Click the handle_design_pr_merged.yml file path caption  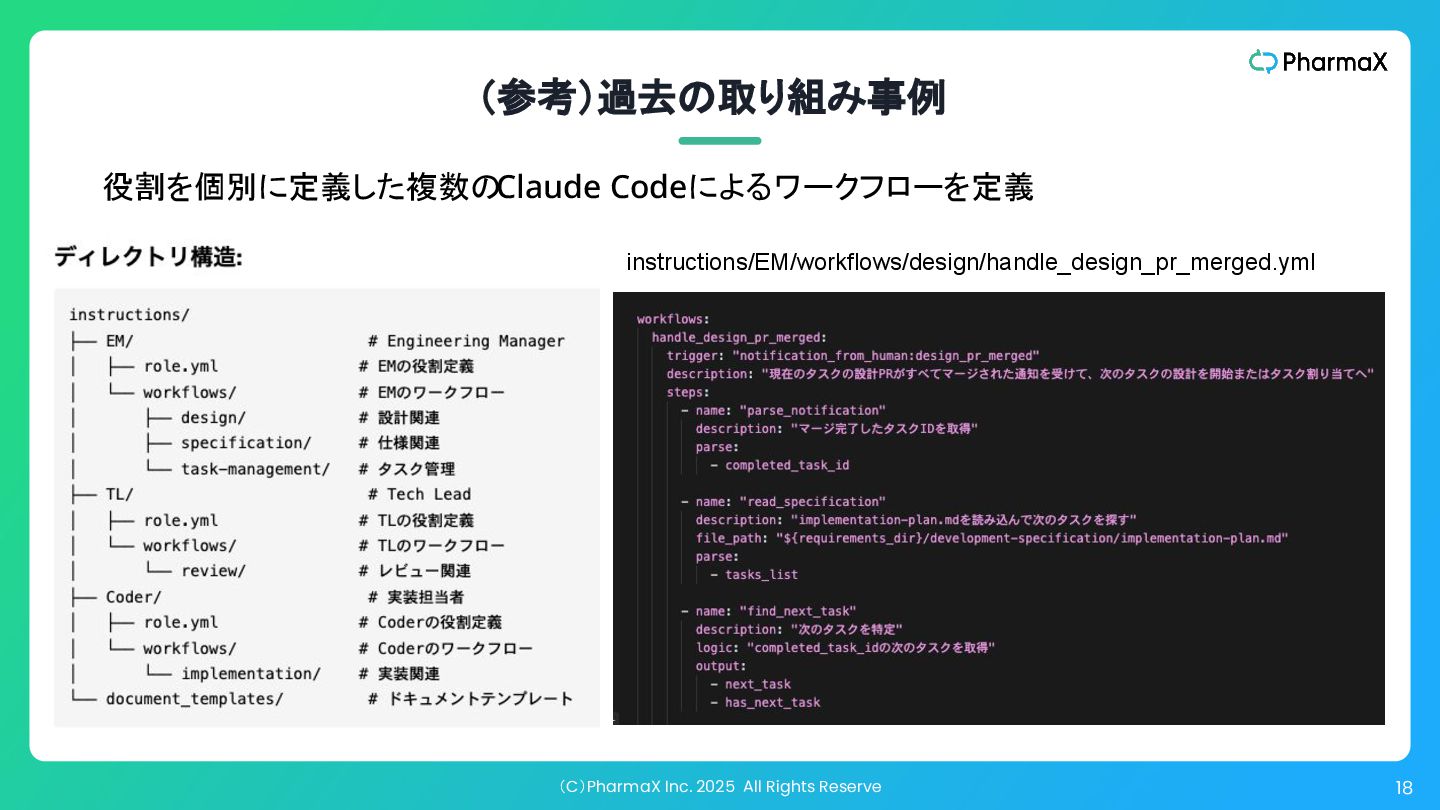[970, 262]
